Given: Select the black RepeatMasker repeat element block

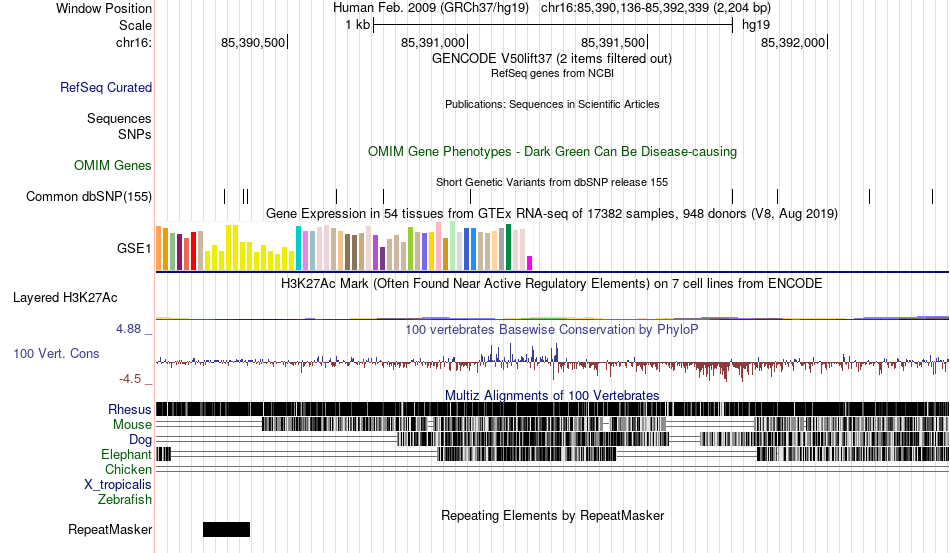Looking at the screenshot, I should 227,529.
